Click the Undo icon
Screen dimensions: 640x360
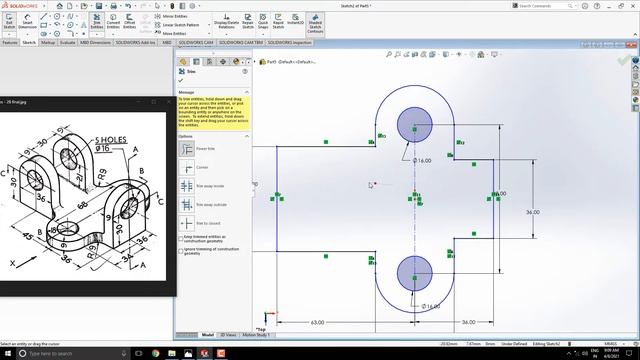coord(128,6)
